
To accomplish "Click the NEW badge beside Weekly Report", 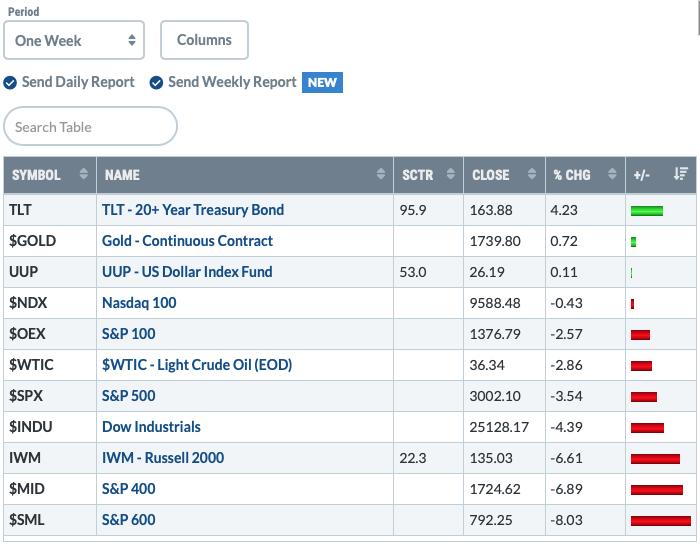I will (x=322, y=83).
